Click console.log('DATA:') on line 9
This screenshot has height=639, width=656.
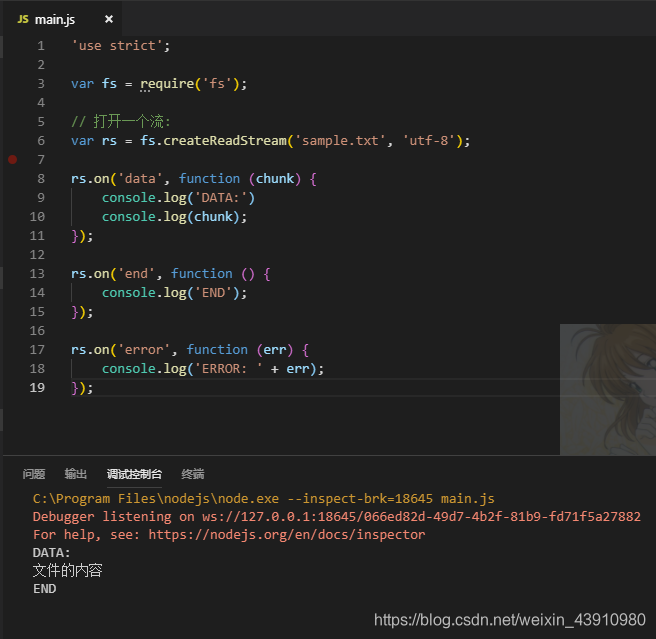coord(179,198)
